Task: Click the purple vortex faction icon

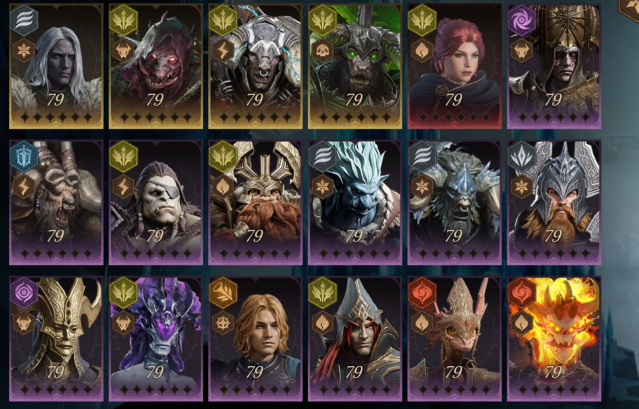Action: pos(522,20)
